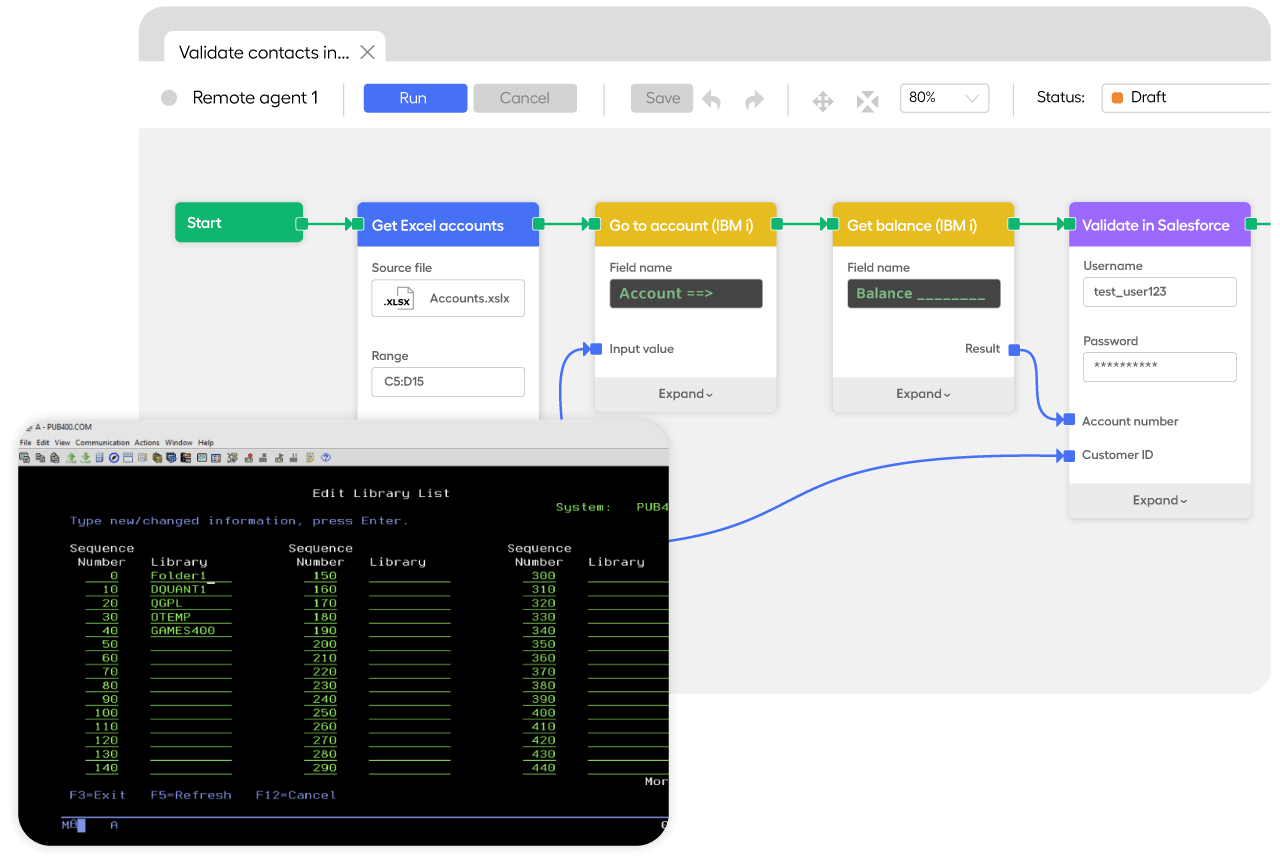The image size is (1280, 867).
Task: Click the green play macro icon in PUB400
Action: point(279,458)
